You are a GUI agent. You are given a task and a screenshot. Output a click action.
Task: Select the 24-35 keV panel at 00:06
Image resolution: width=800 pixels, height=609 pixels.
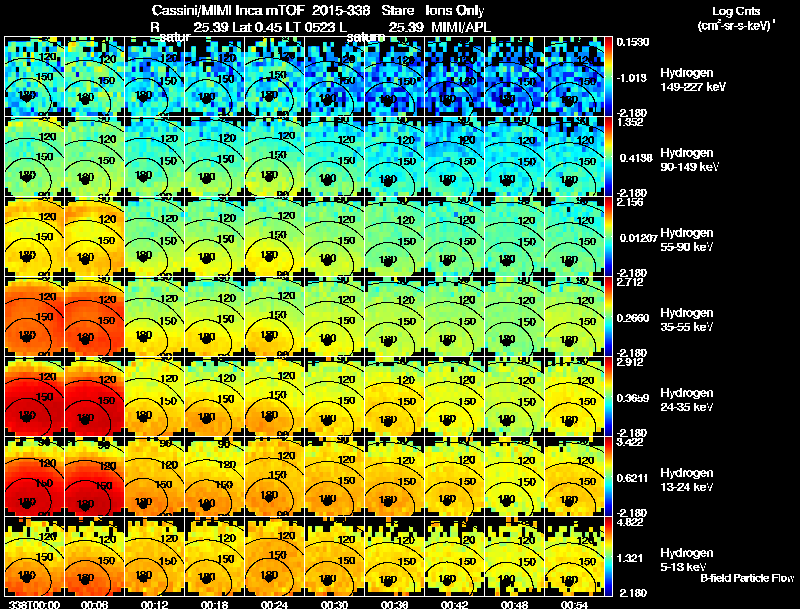pos(94,396)
